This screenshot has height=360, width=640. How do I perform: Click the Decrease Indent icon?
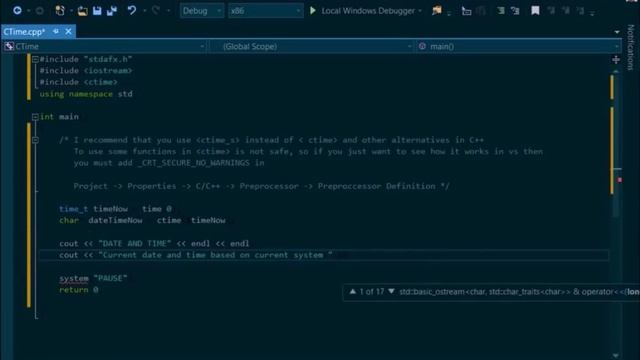pyautogui.click(x=500, y=11)
